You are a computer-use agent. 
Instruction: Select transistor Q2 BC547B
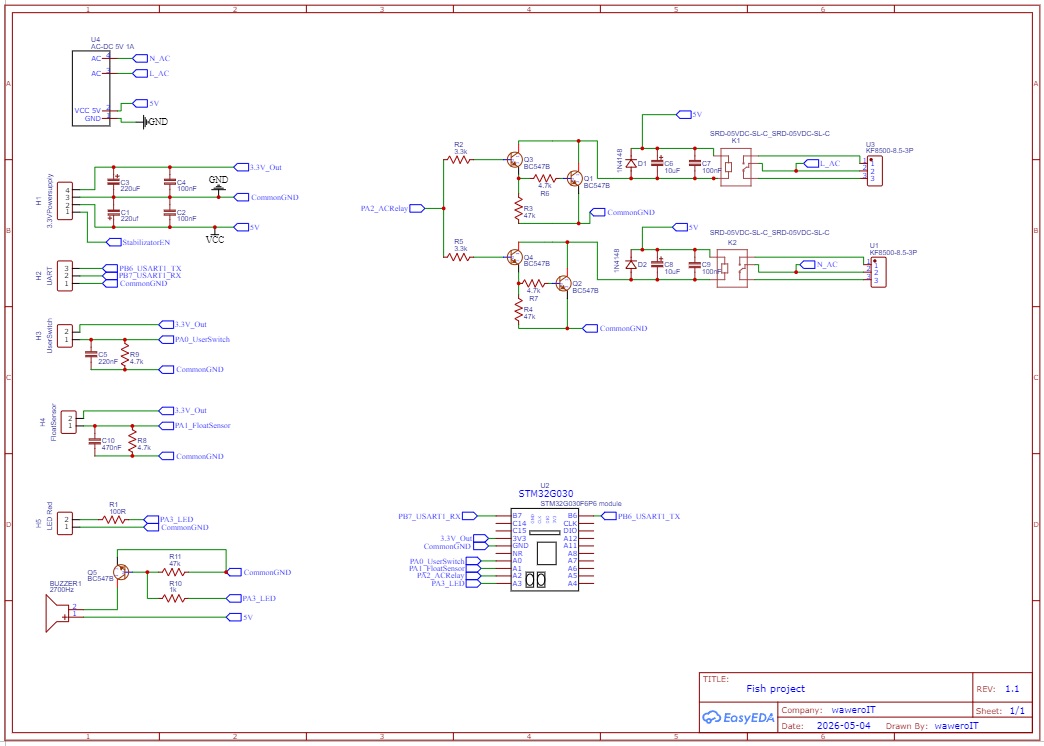point(563,283)
